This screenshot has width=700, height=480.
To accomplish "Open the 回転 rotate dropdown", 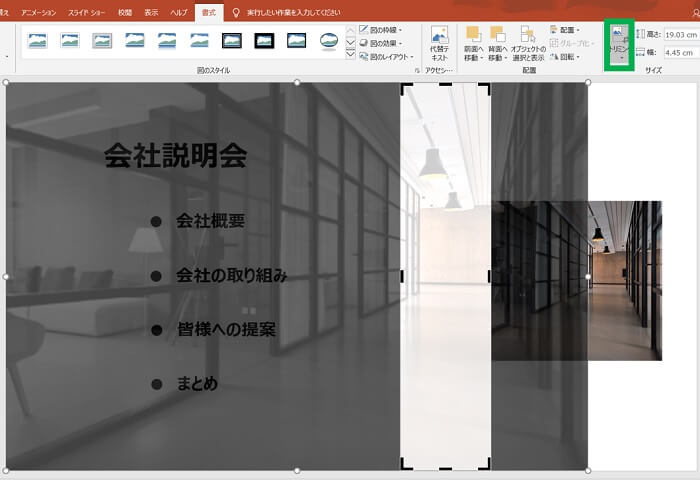I will 566,56.
